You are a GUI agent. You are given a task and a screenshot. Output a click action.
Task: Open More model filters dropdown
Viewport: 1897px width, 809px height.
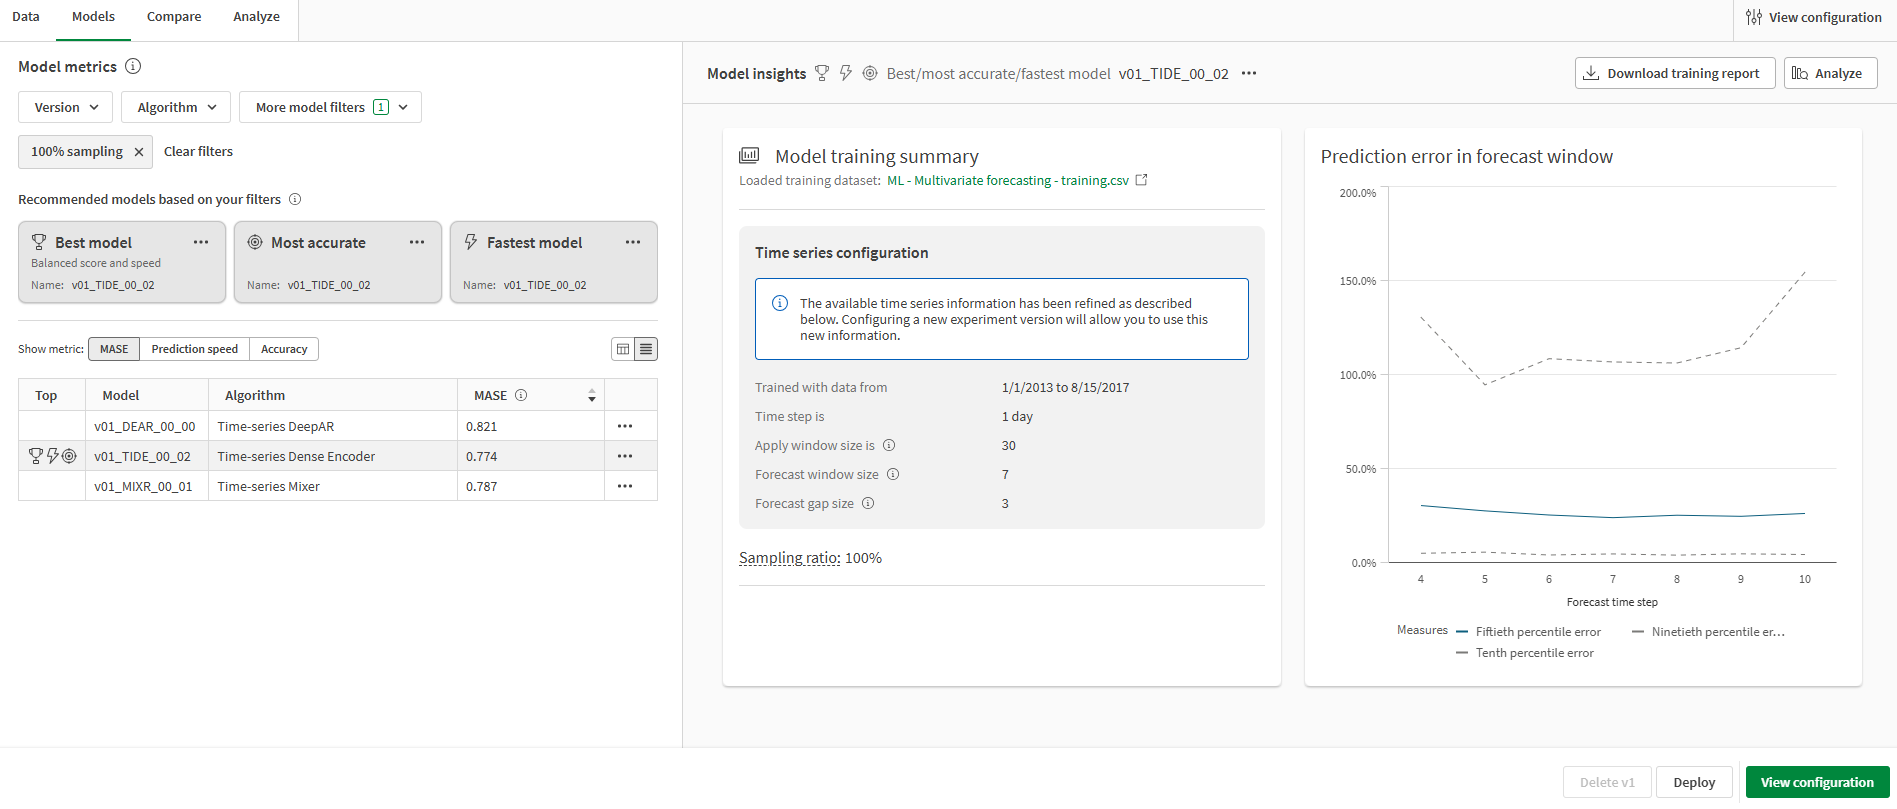tap(330, 107)
